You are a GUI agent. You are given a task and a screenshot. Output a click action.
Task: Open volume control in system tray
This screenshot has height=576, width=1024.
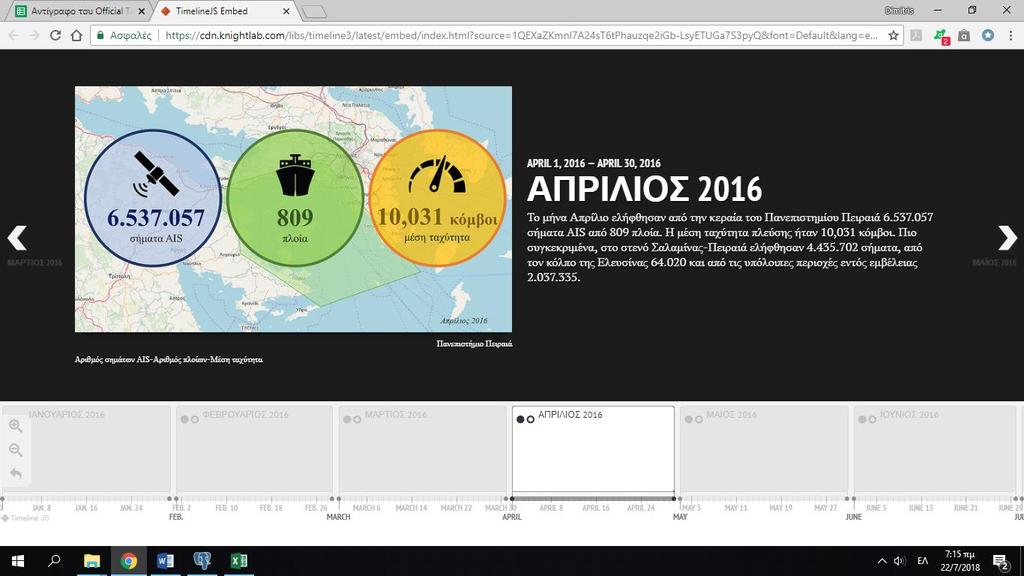click(899, 561)
